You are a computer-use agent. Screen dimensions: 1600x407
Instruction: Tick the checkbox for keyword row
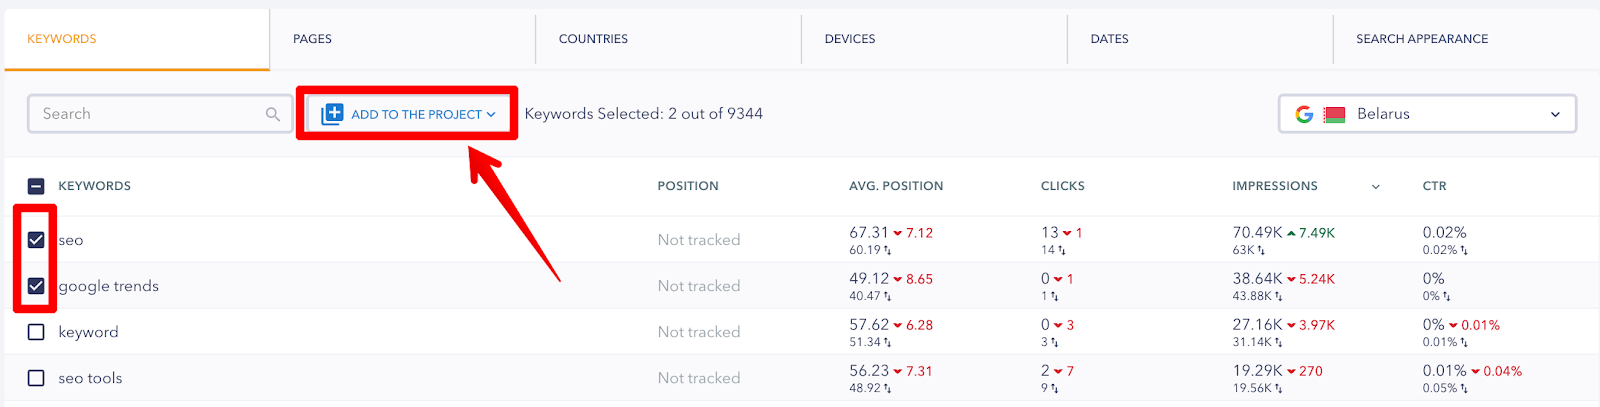pyautogui.click(x=36, y=332)
